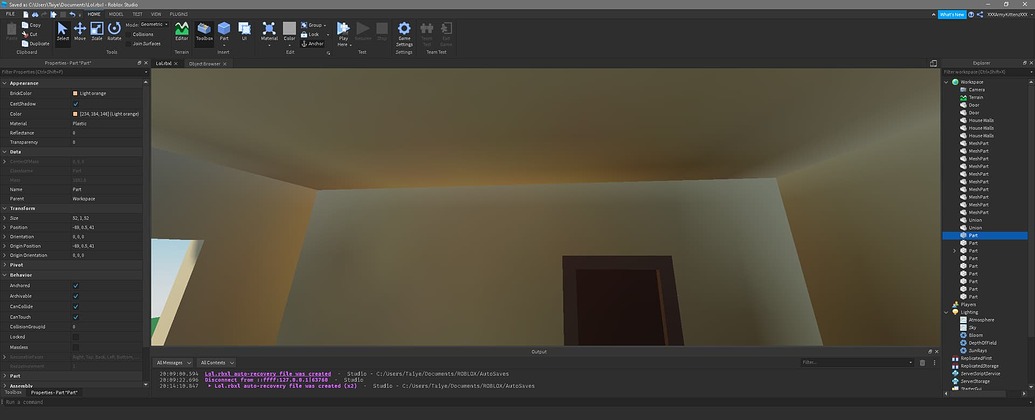
Task: Toggle the CastShadow checkbox
Action: point(76,104)
